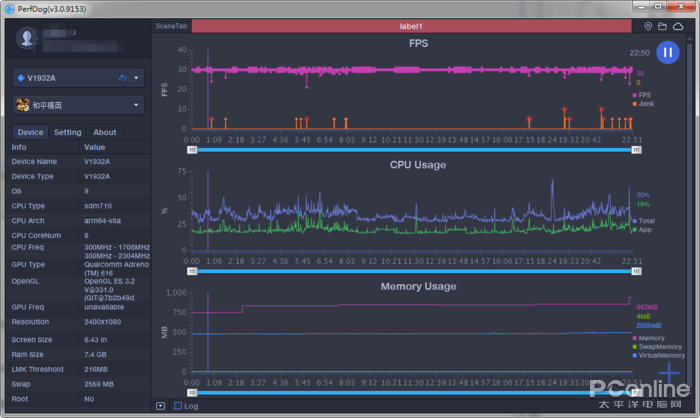Select the CPU CoreNum row label
The image size is (700, 418).
pyautogui.click(x=36, y=235)
